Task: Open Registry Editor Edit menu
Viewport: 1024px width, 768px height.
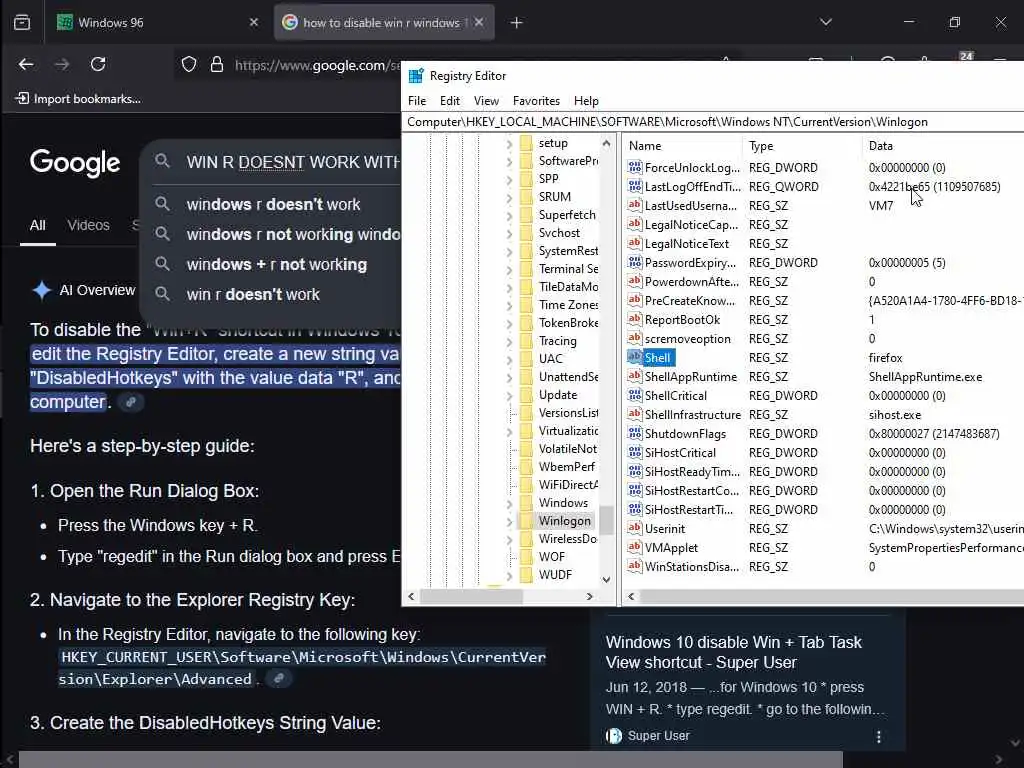Action: point(449,101)
